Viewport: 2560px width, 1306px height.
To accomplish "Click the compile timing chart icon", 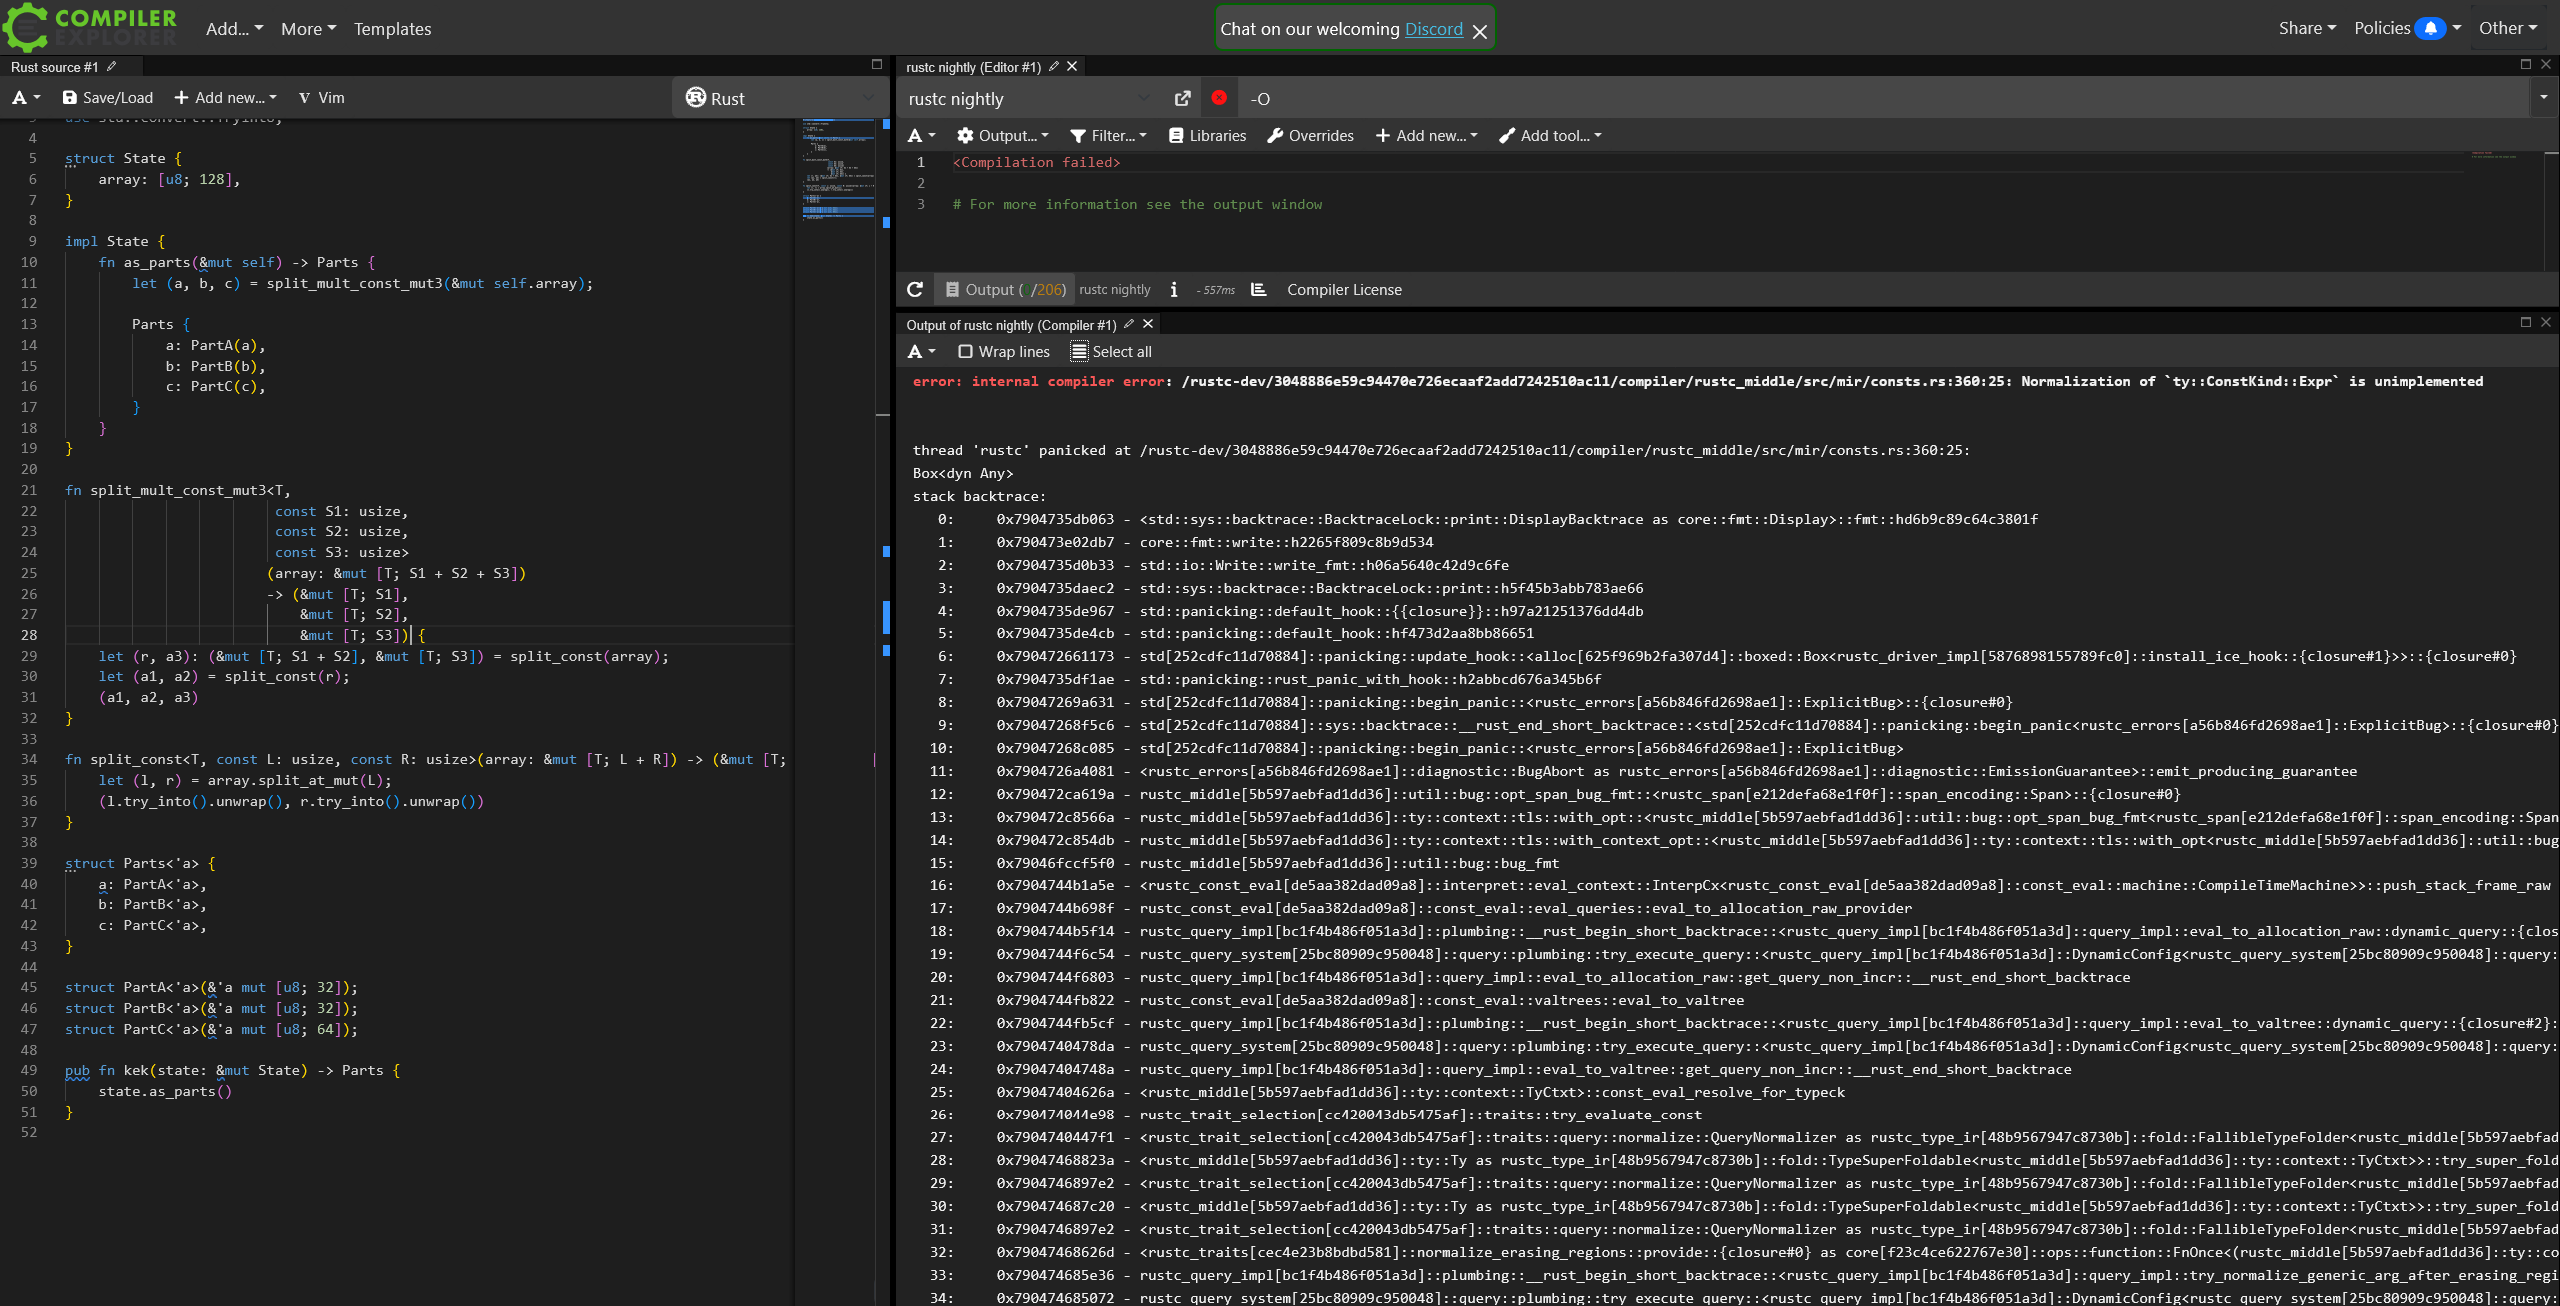I will click(x=1258, y=289).
